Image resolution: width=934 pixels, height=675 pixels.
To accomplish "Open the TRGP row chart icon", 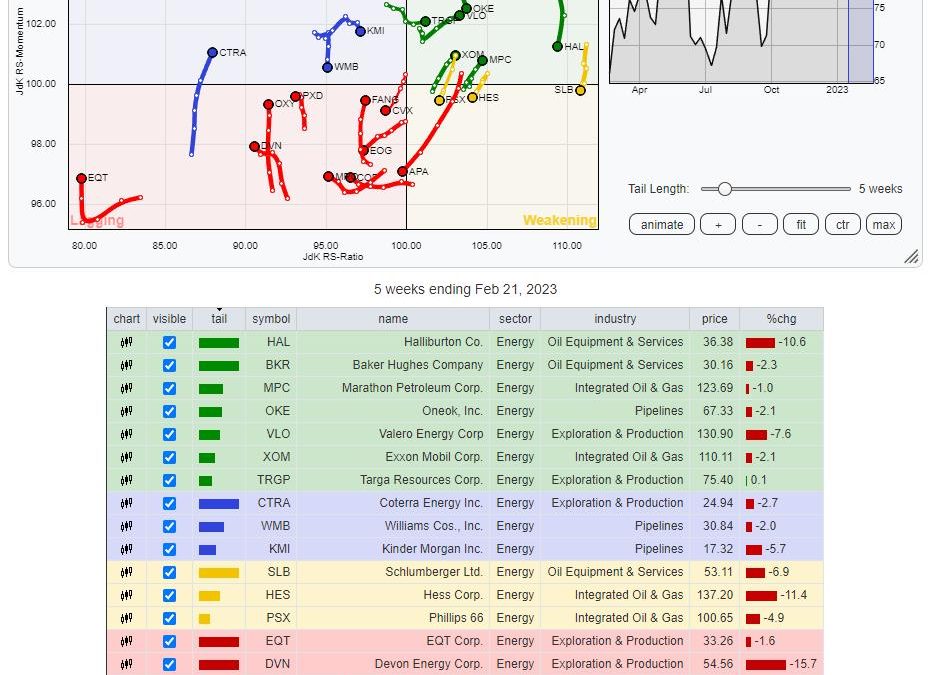I will click(x=126, y=480).
